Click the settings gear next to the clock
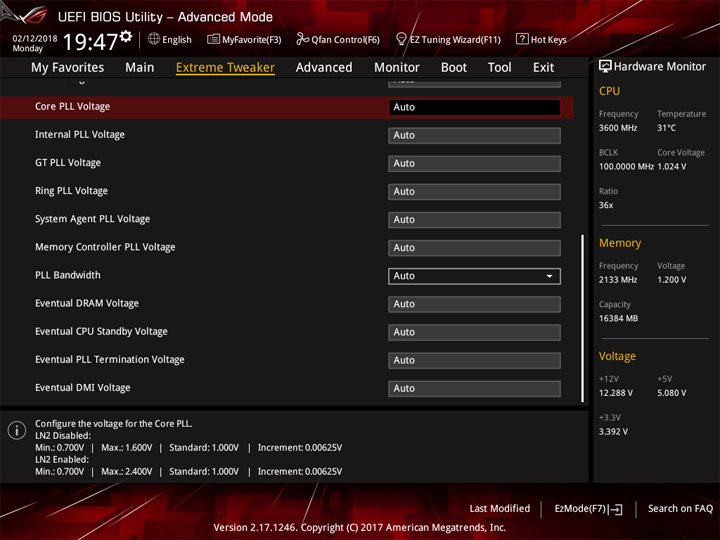This screenshot has width=720, height=540. coord(126,37)
